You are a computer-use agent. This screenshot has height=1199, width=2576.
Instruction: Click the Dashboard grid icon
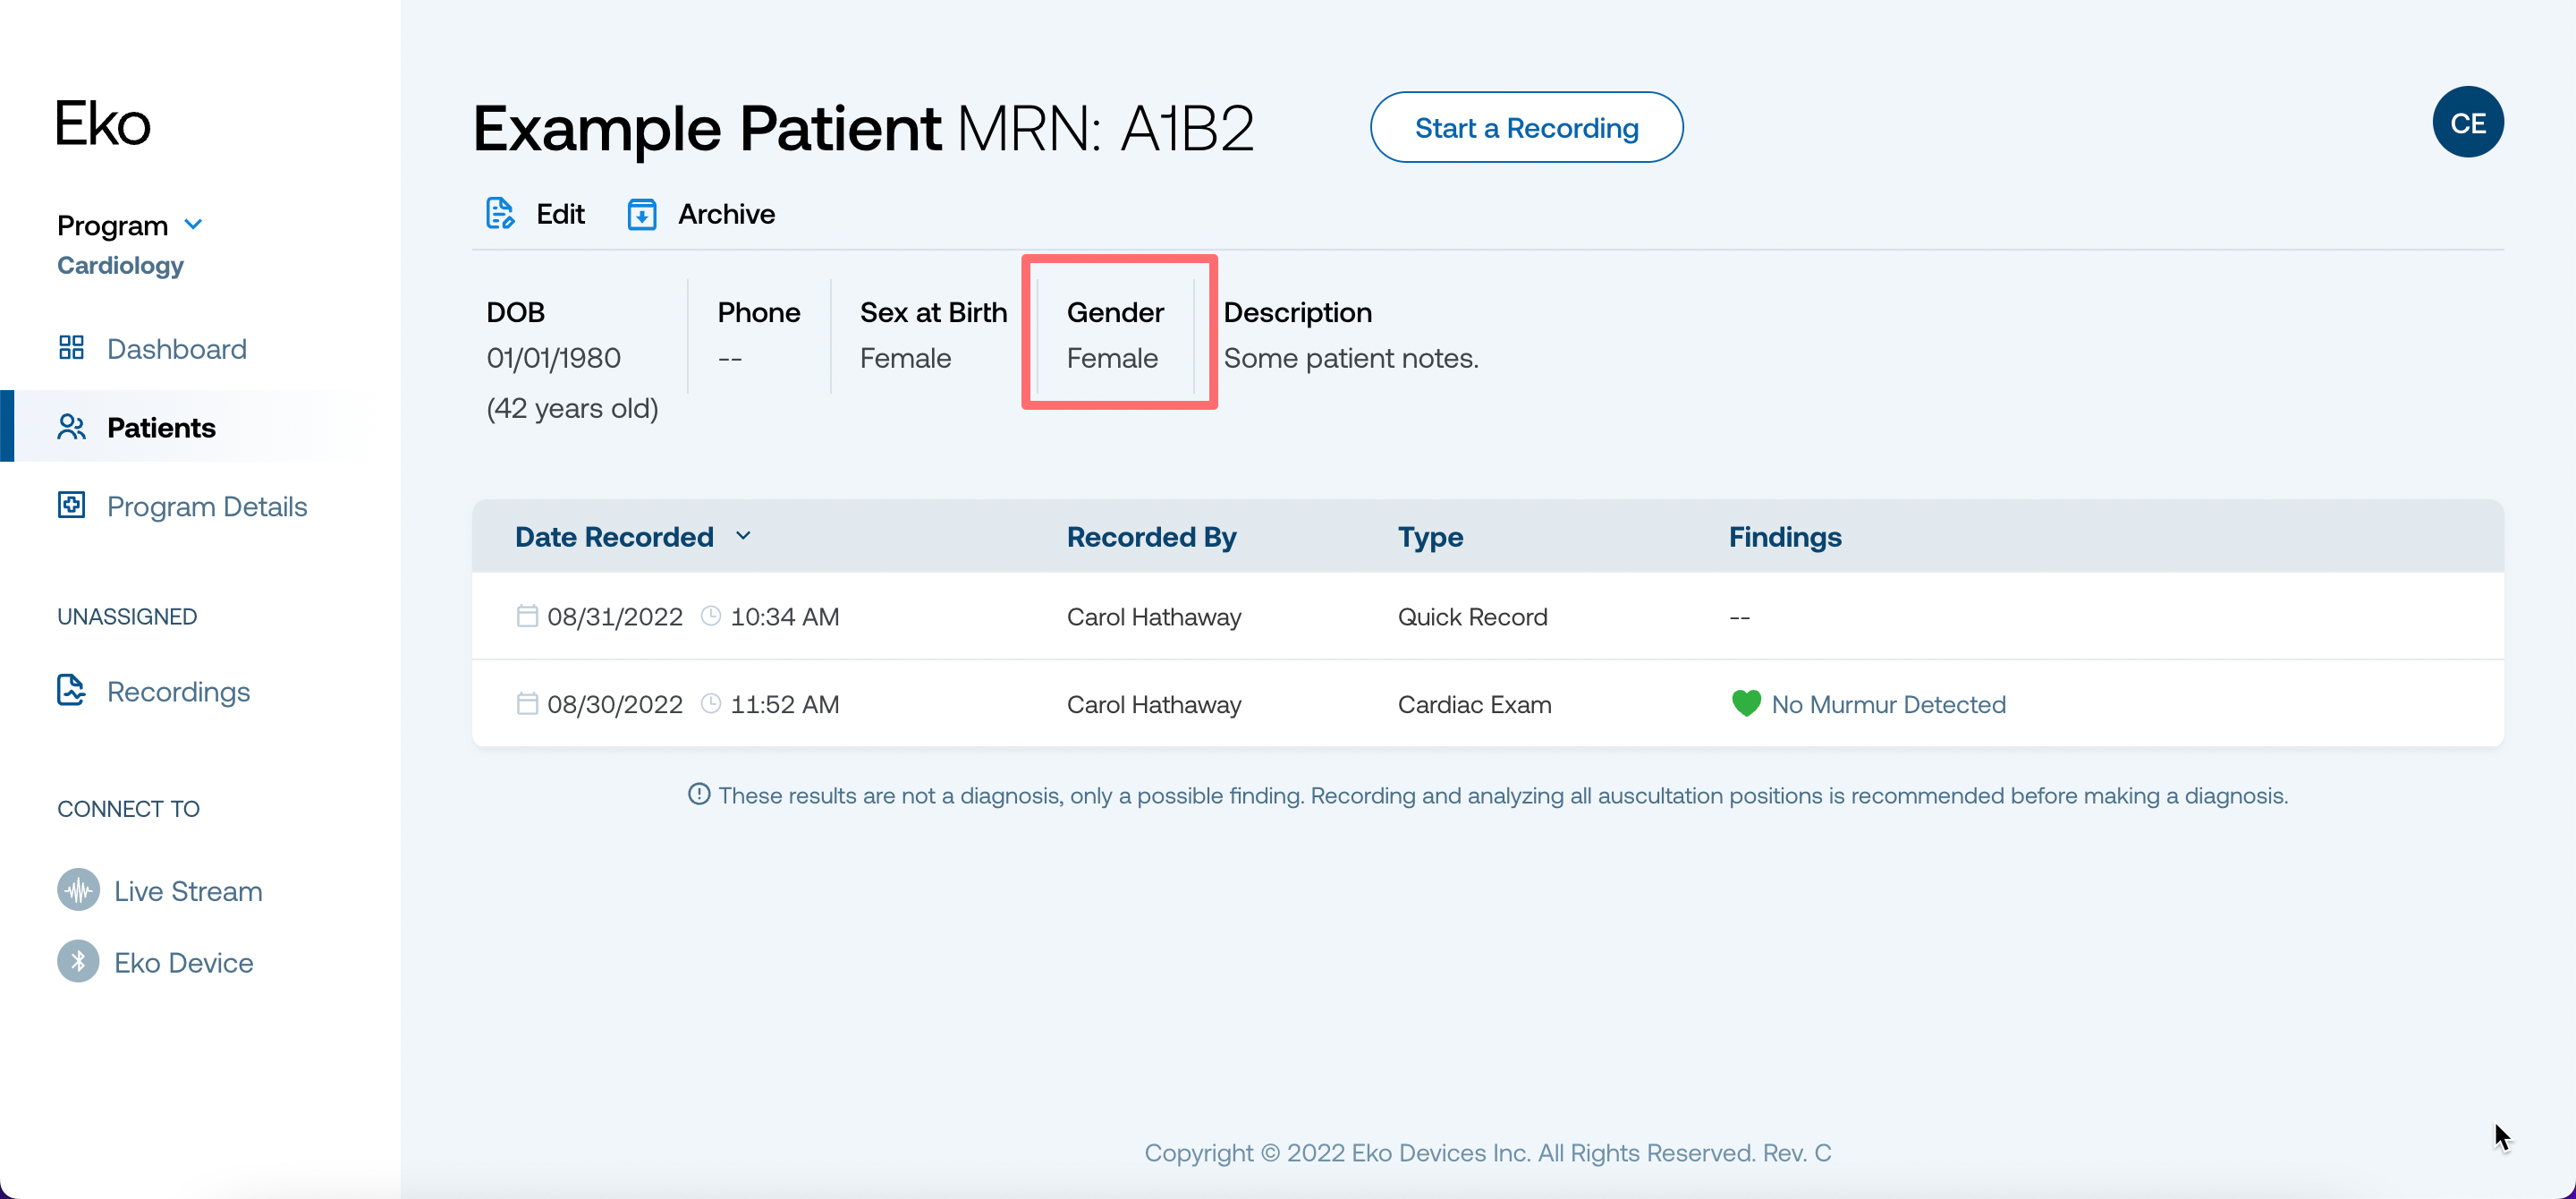(71, 348)
